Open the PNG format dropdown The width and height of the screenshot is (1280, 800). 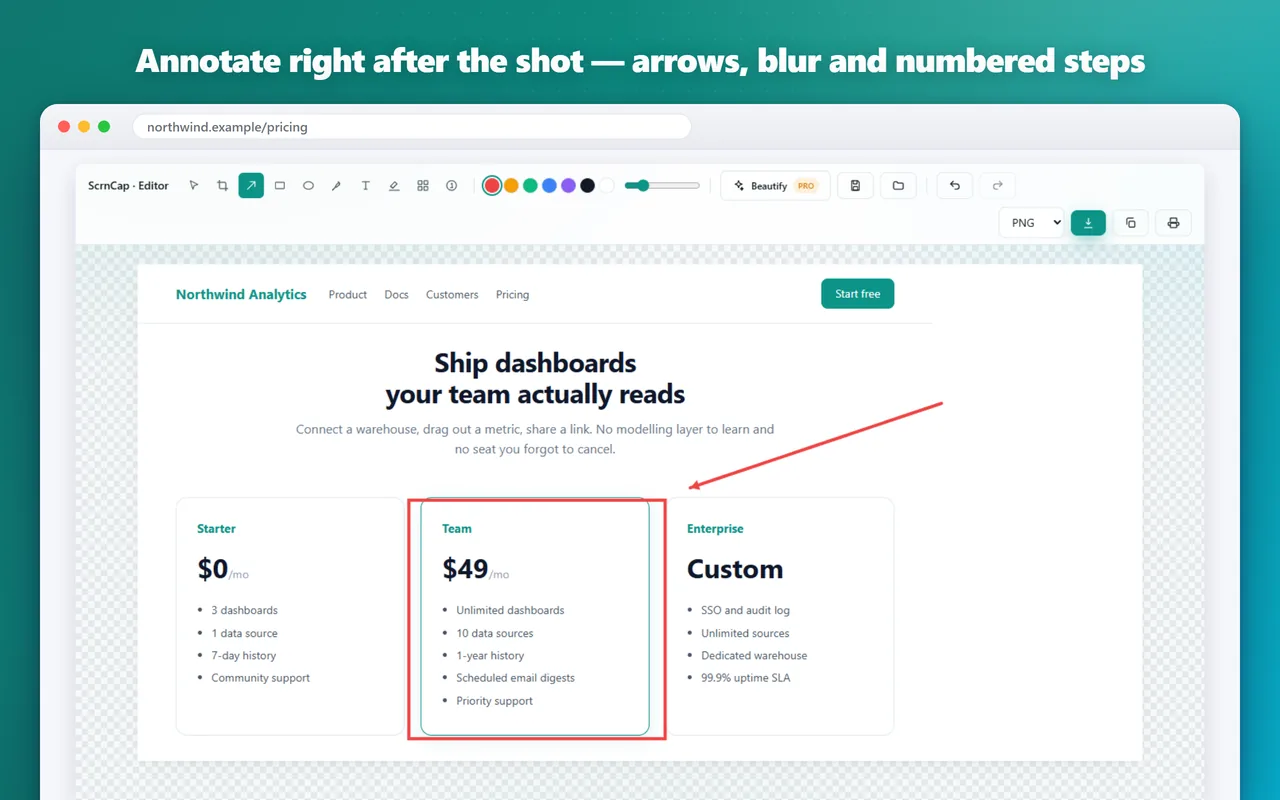click(1031, 222)
